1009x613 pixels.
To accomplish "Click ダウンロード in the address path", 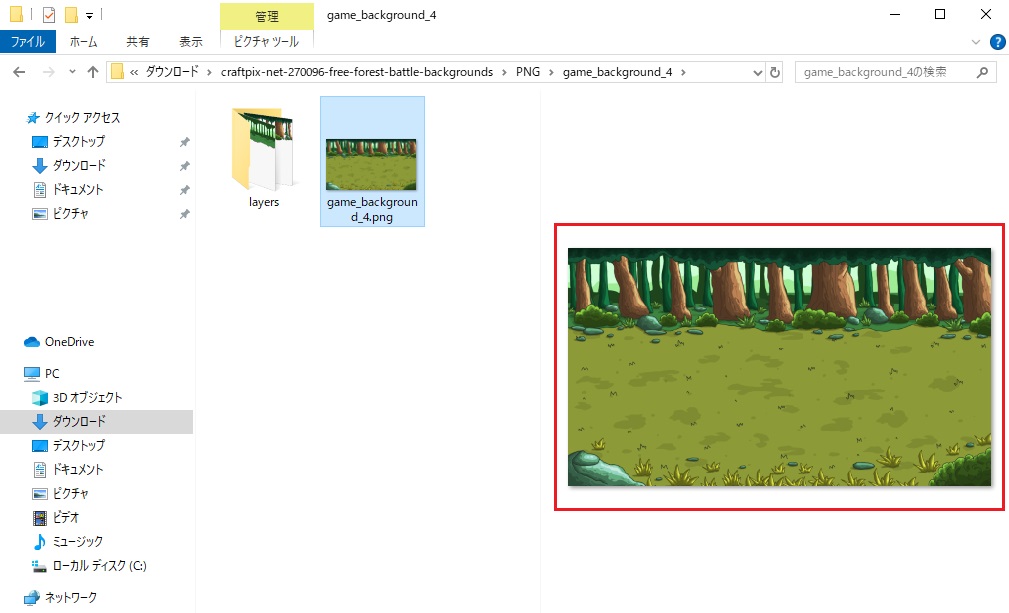I will 172,72.
